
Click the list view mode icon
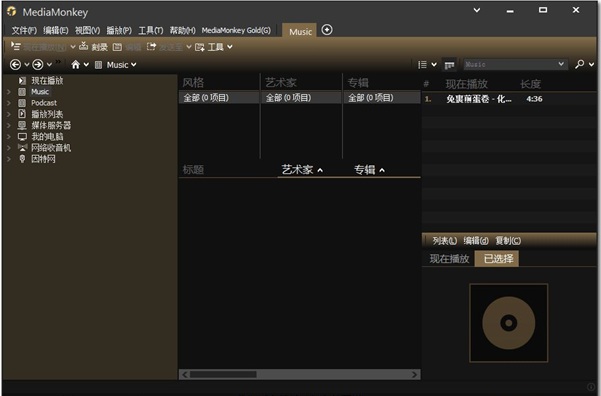(422, 64)
